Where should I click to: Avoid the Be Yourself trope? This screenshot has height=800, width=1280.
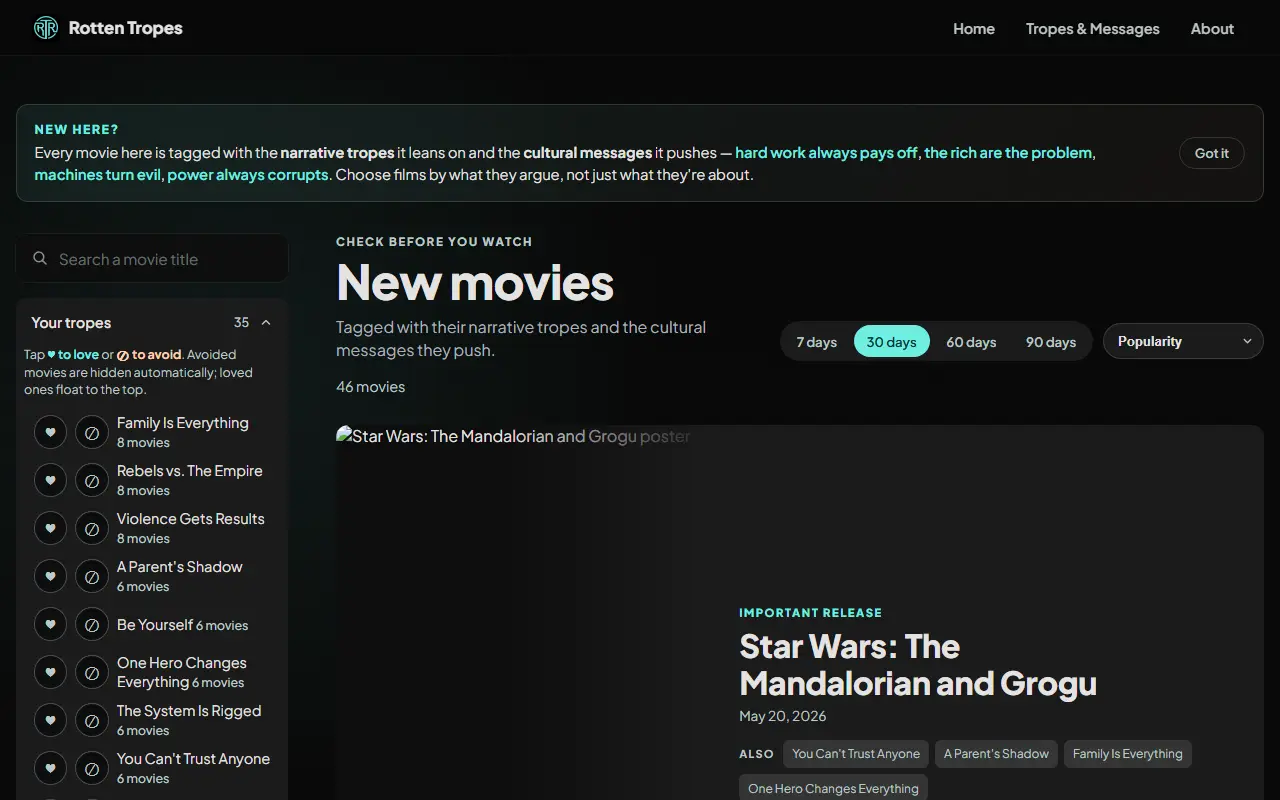point(92,624)
